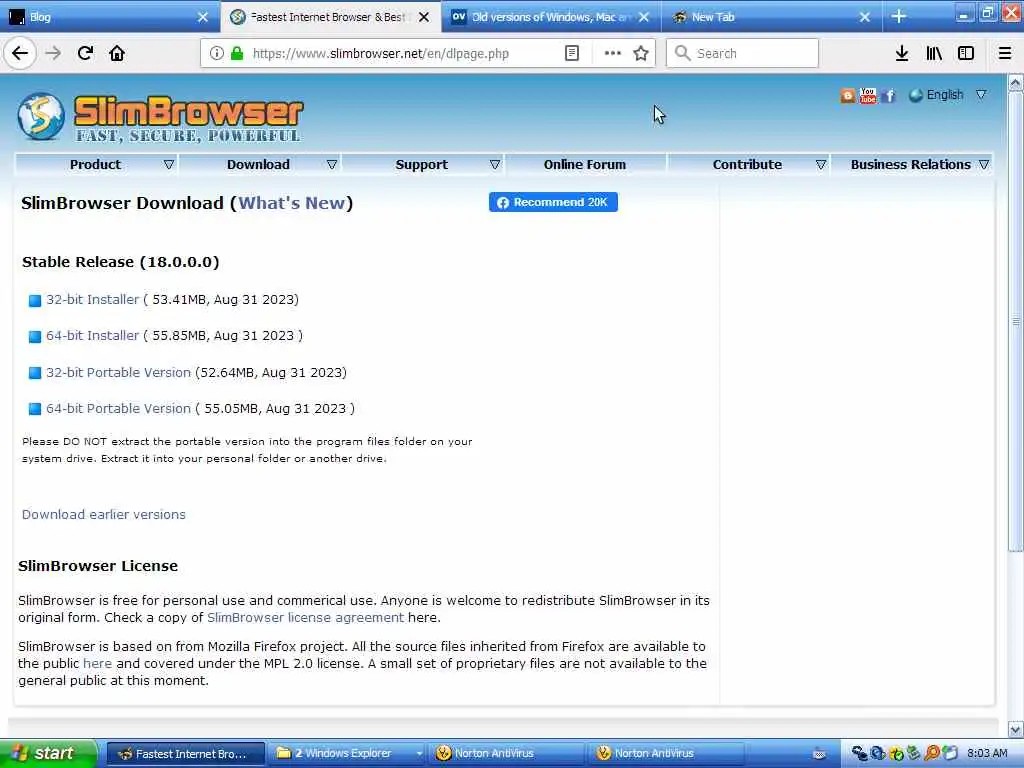
Task: Switch to the New Tab tab
Action: (771, 17)
